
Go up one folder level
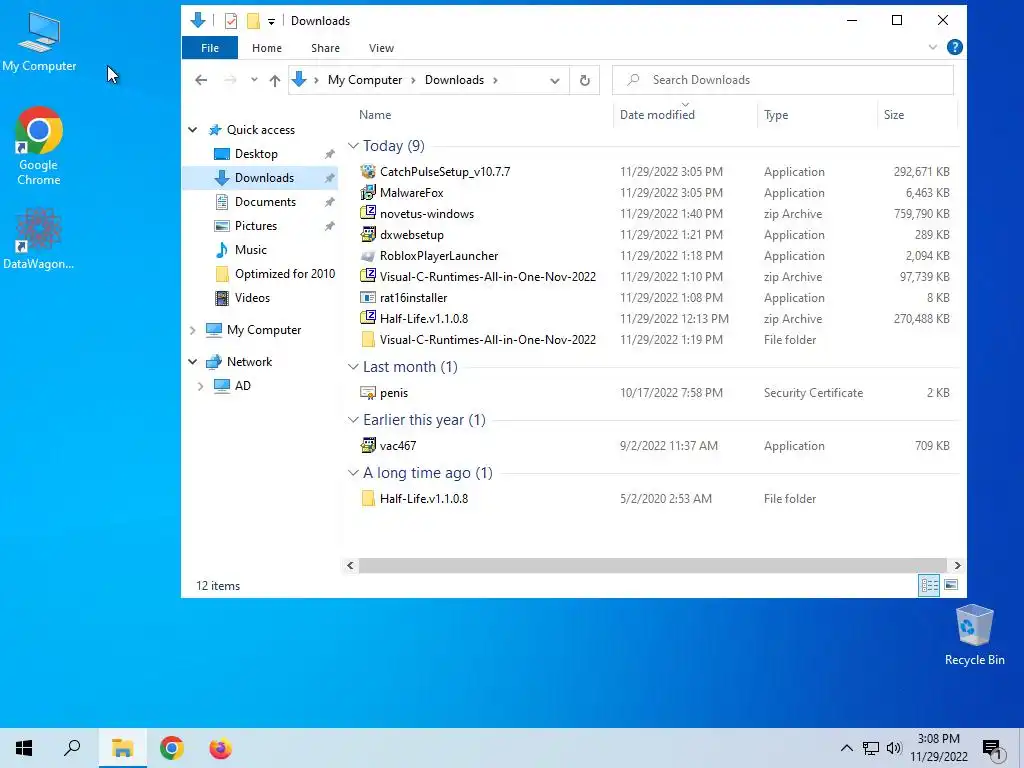coord(275,80)
